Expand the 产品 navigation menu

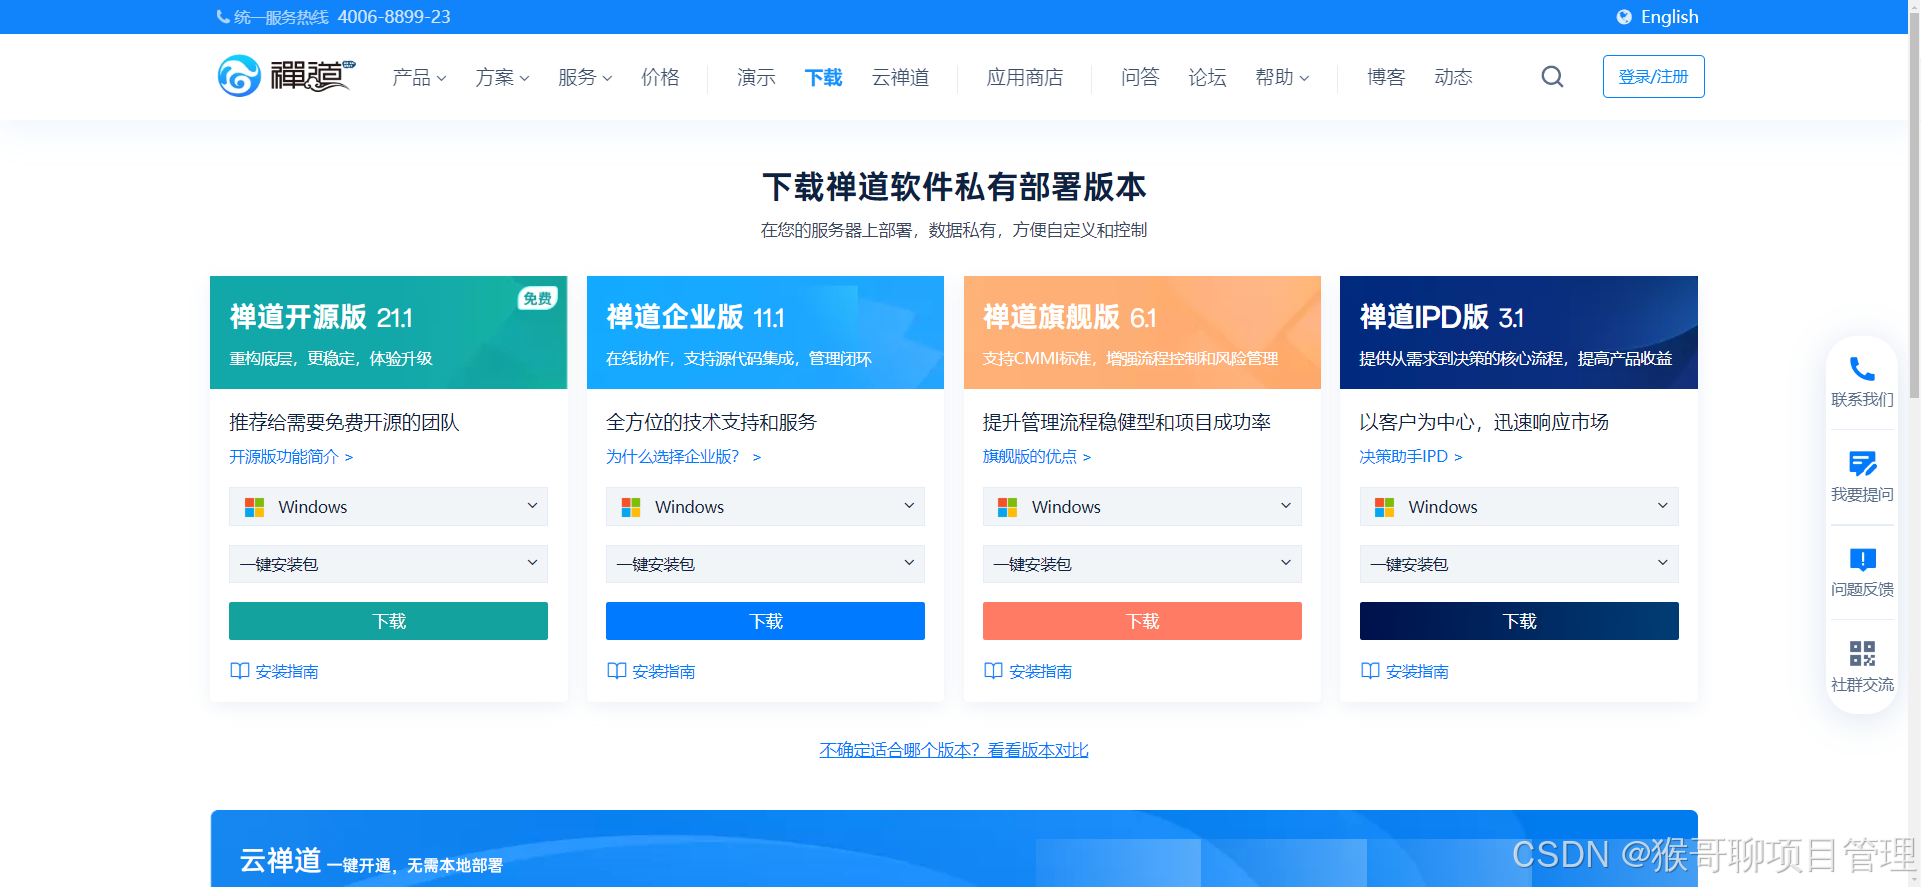pos(419,77)
